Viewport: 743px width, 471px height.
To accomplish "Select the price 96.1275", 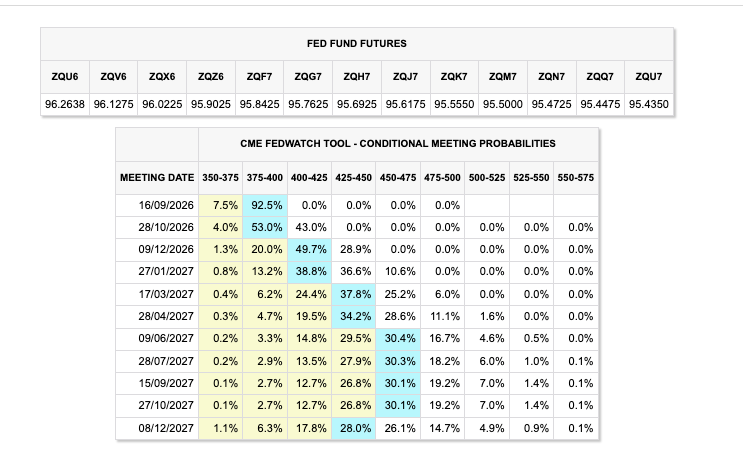I will [x=113, y=104].
